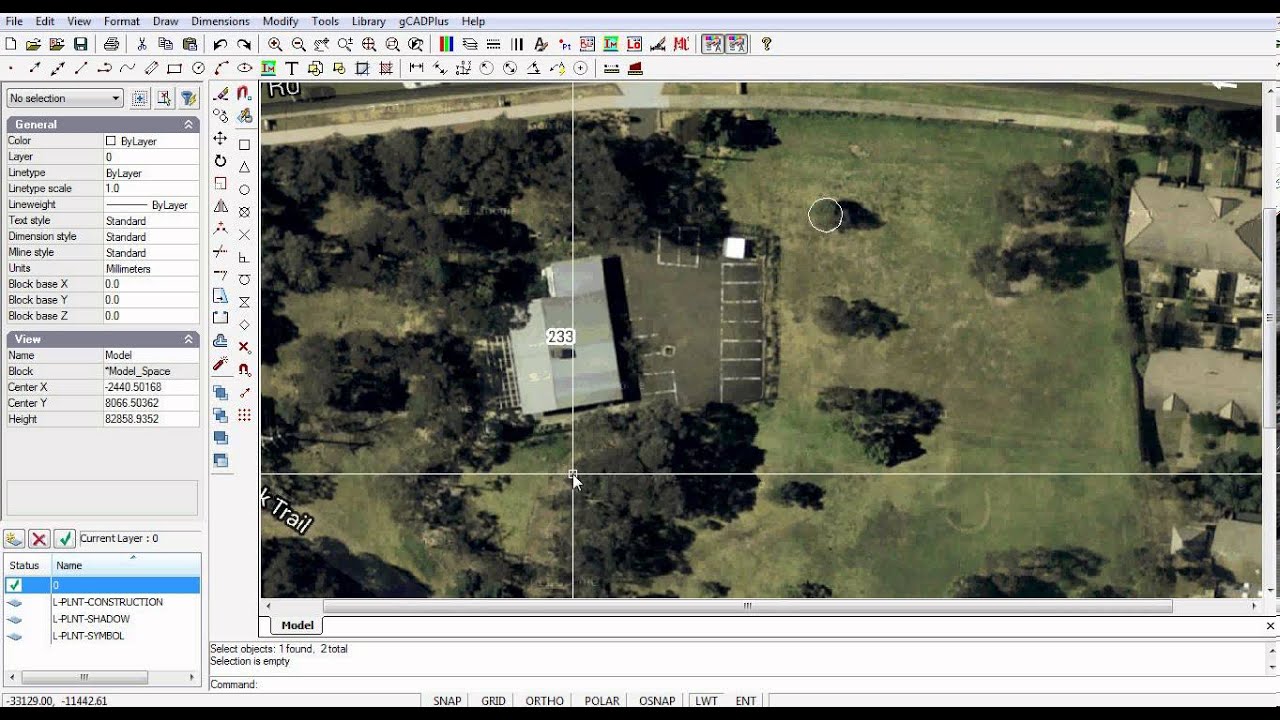Image resolution: width=1280 pixels, height=720 pixels.
Task: Select the Rectangle draw tool
Action: [175, 68]
